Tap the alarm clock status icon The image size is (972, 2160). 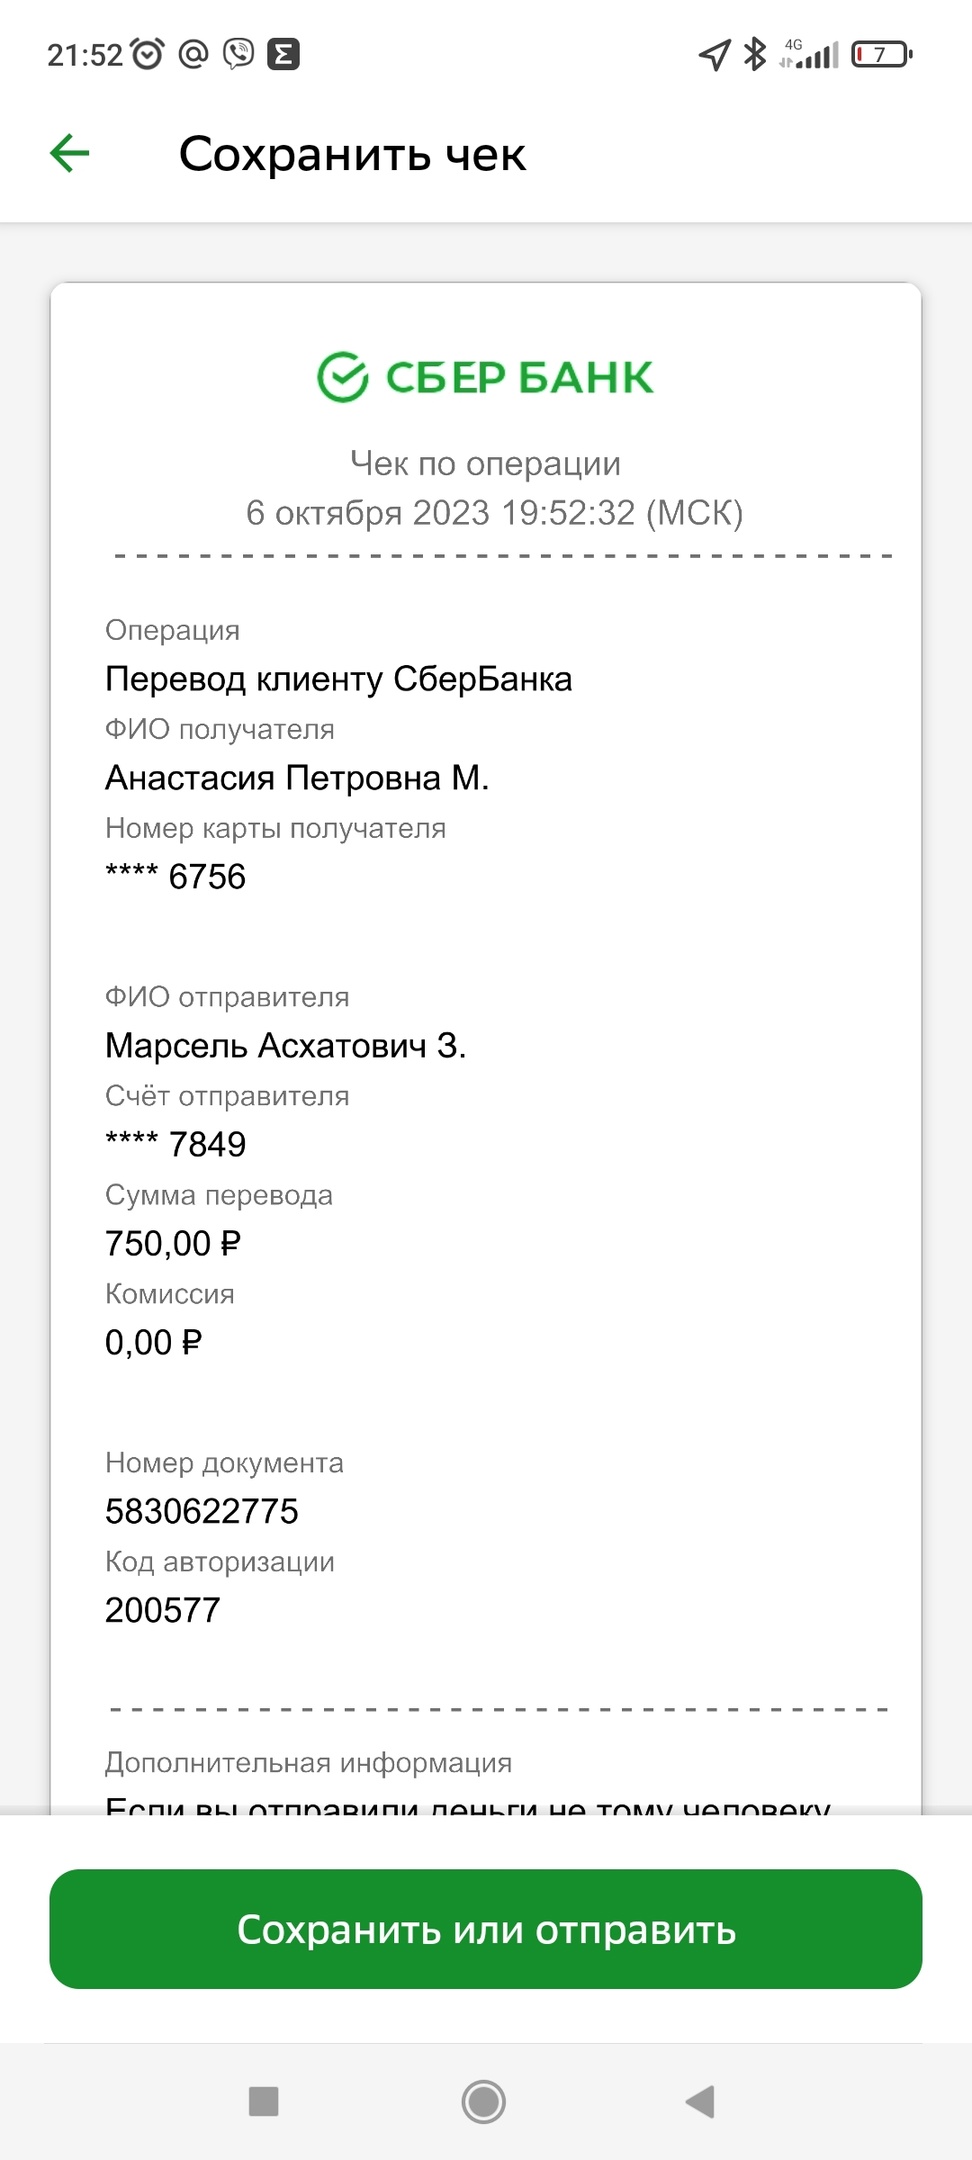[148, 54]
